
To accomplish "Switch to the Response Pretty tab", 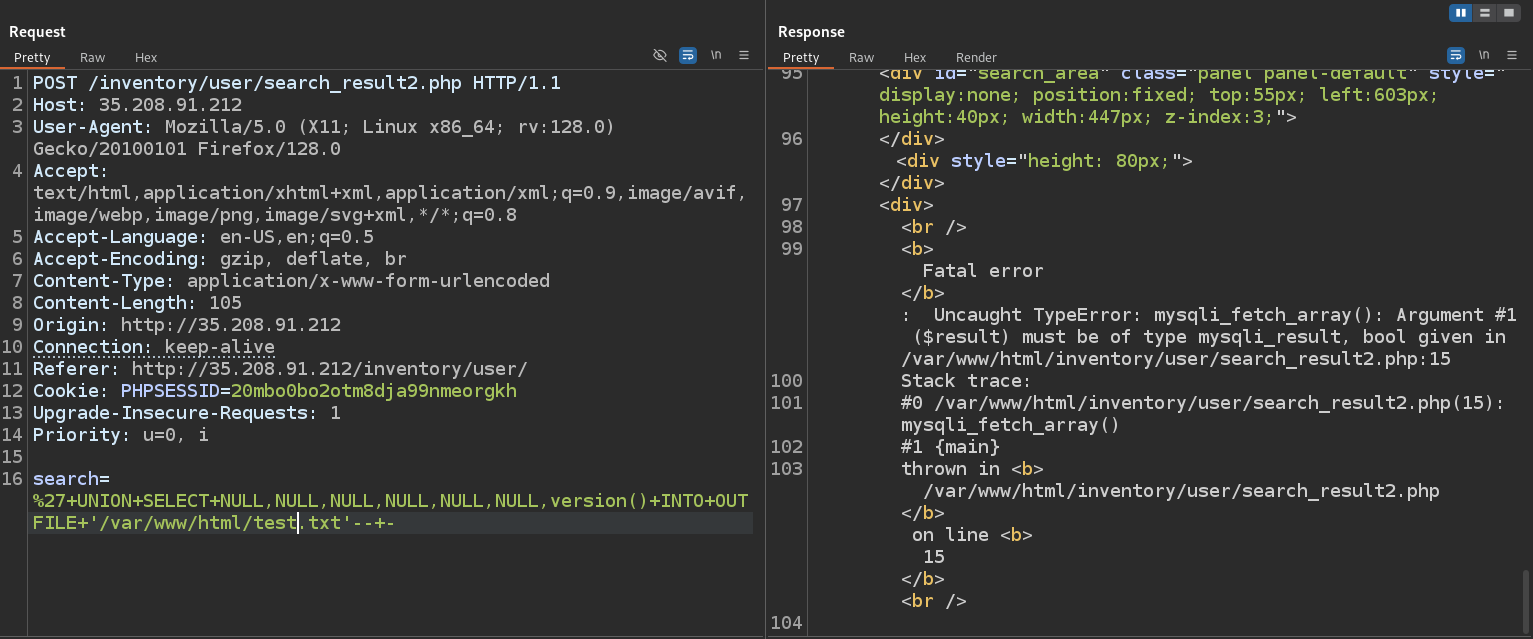I will 801,58.
